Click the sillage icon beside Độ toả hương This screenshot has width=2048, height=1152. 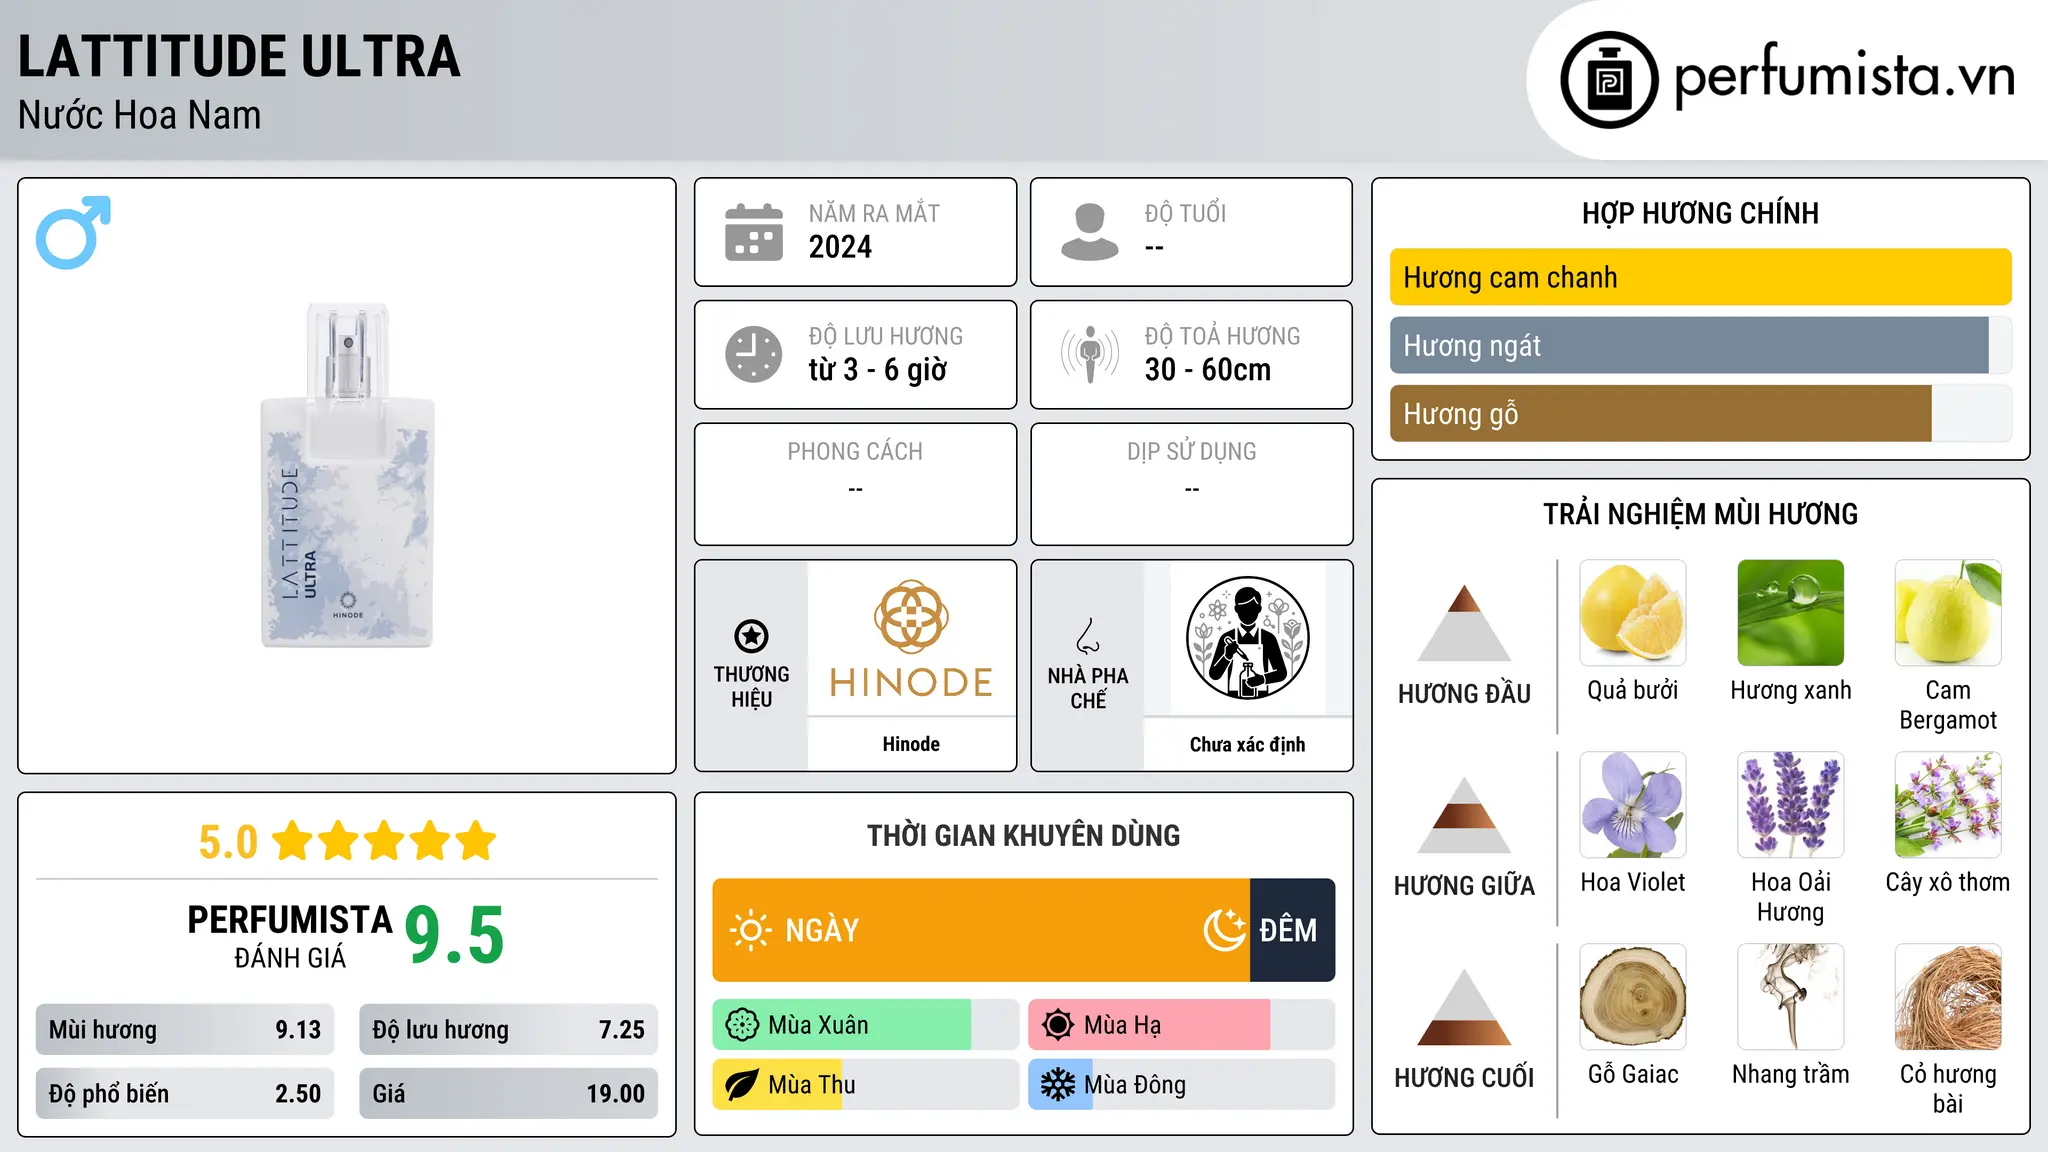(x=1090, y=354)
